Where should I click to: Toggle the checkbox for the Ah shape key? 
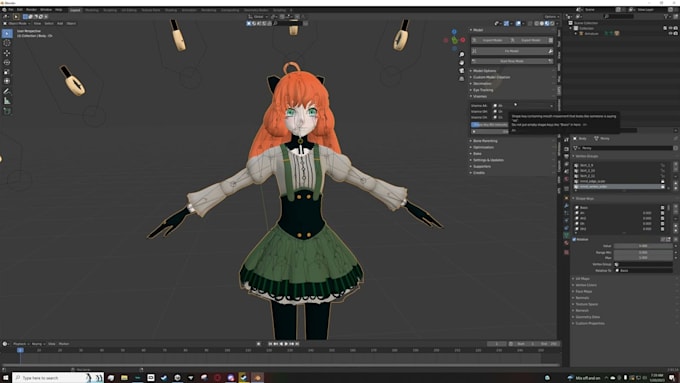coord(662,213)
